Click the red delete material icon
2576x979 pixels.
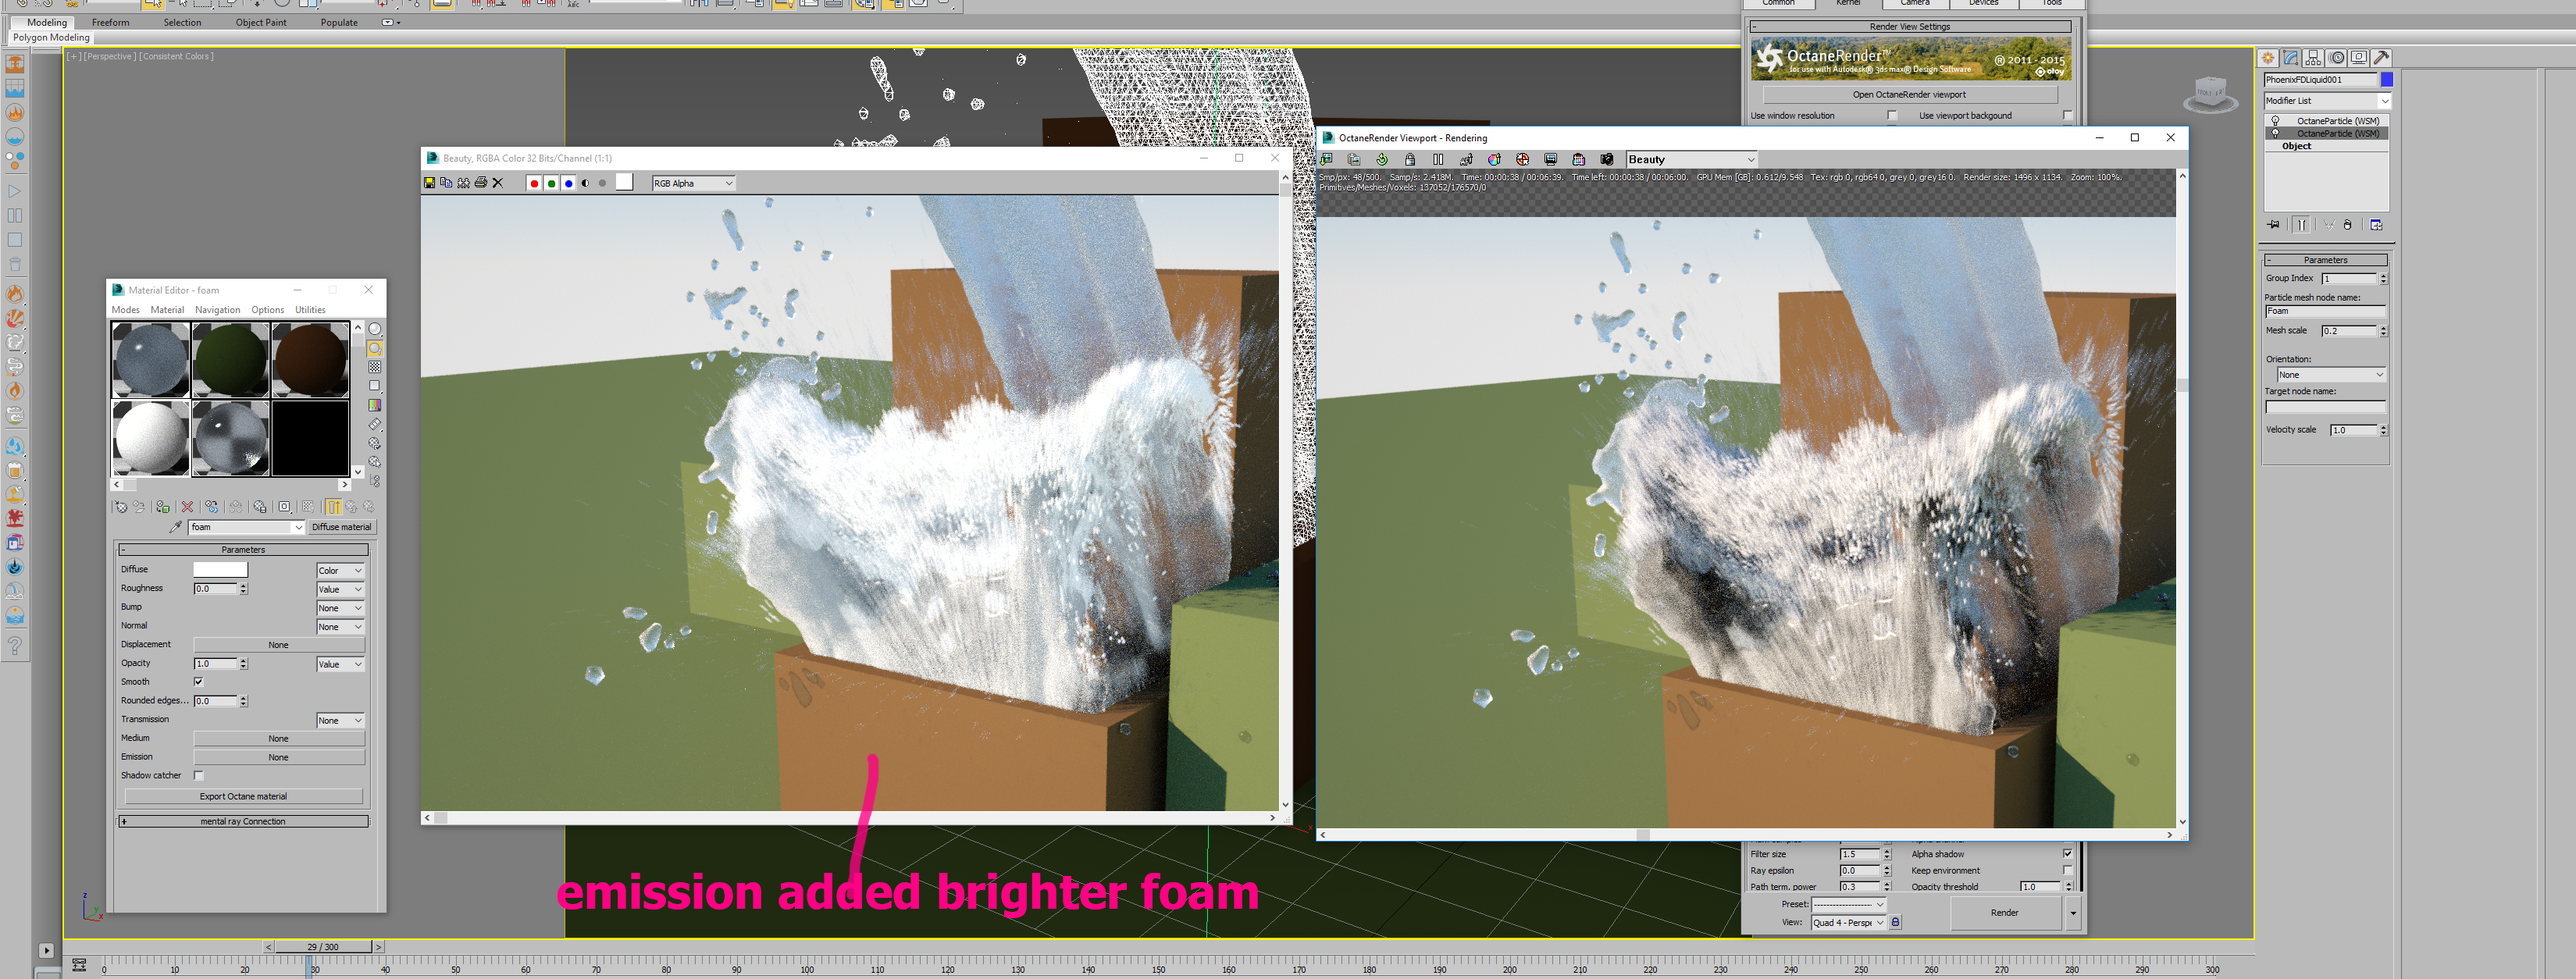(x=187, y=507)
